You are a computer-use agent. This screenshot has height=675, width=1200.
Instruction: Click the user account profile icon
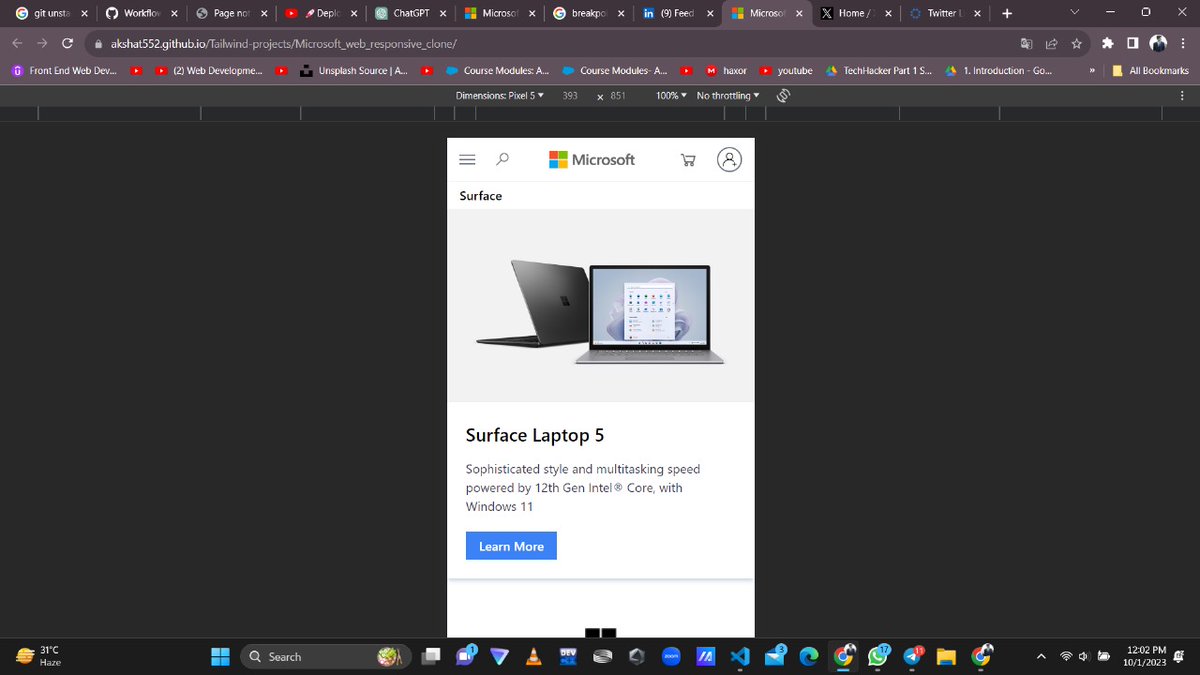730,159
